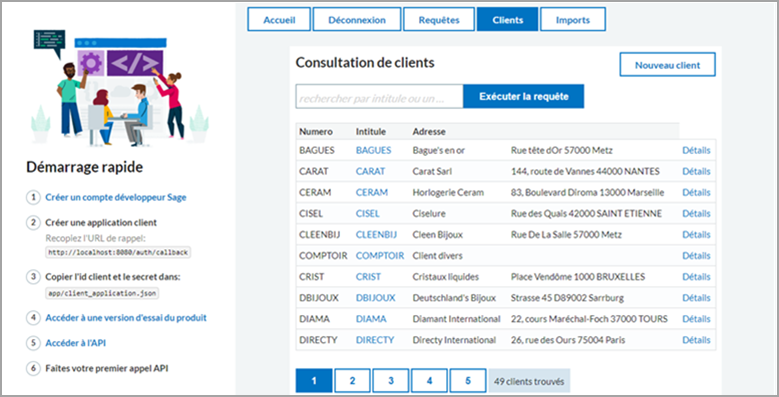Focus the client search input field
Screen dimensions: 779x397
[380, 96]
